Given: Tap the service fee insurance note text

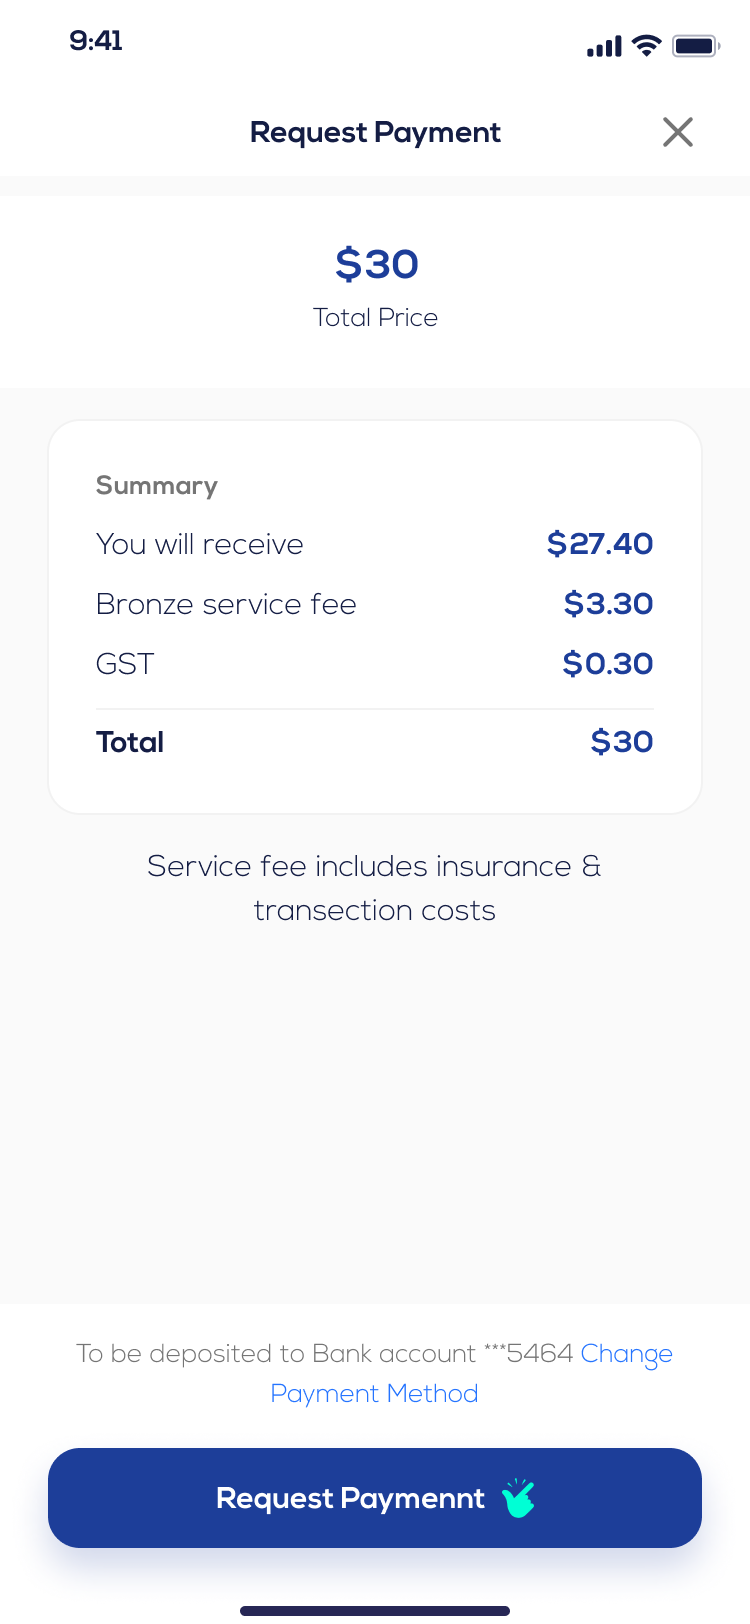Looking at the screenshot, I should click(375, 888).
